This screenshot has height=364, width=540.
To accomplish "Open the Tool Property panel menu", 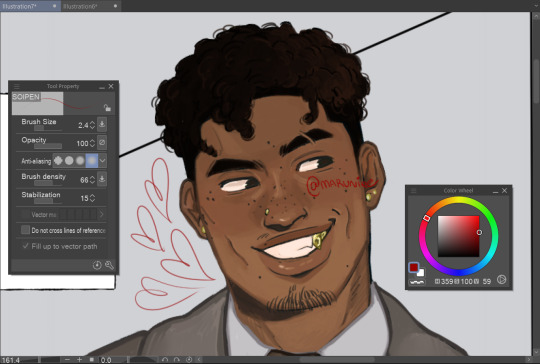I will point(17,86).
